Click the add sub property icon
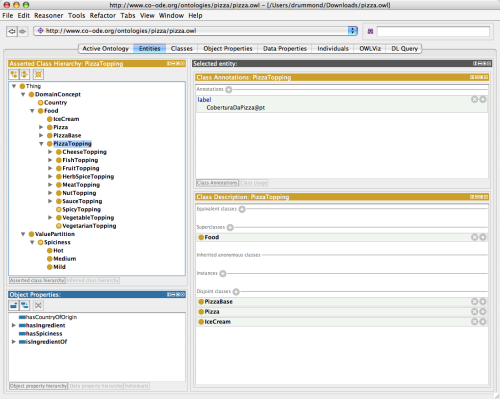This screenshot has height=399, width=500. (x=14, y=305)
